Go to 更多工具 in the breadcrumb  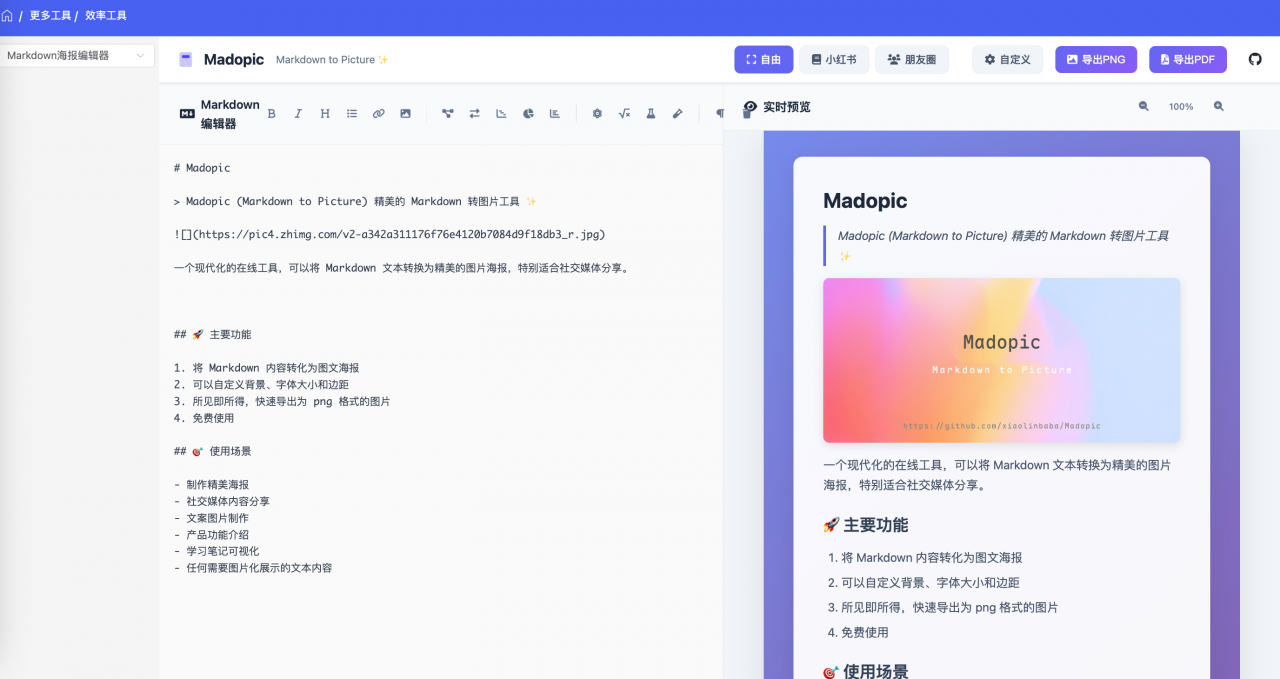[50, 16]
